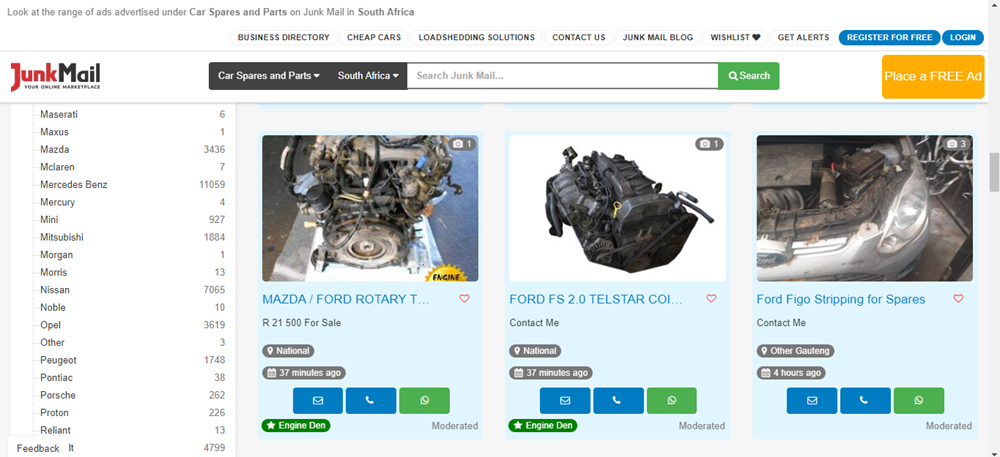View Ford Figo stripping photo thumbnail

[x=865, y=208]
